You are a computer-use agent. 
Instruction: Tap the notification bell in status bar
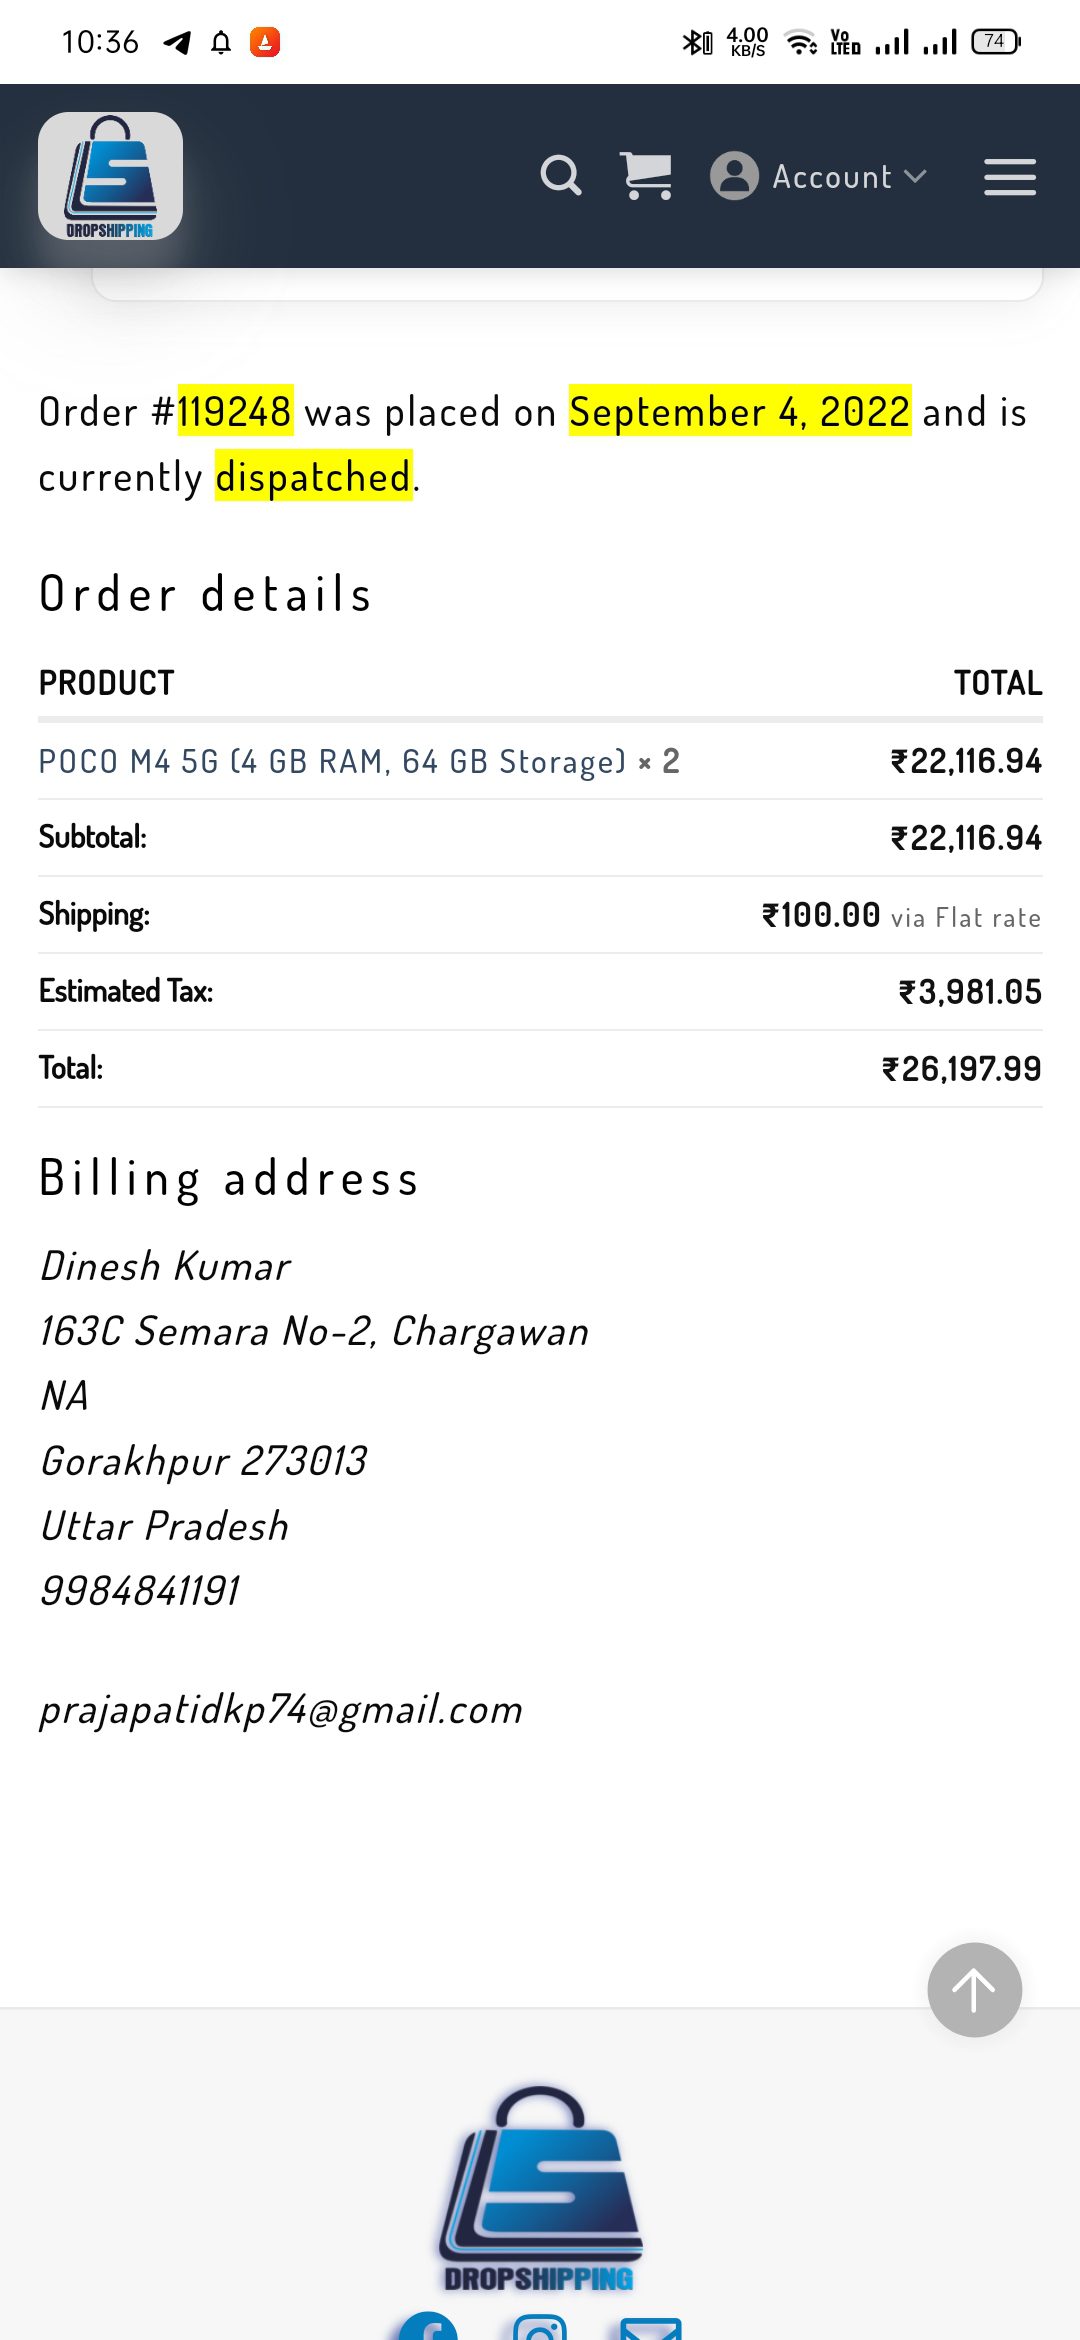coord(221,42)
